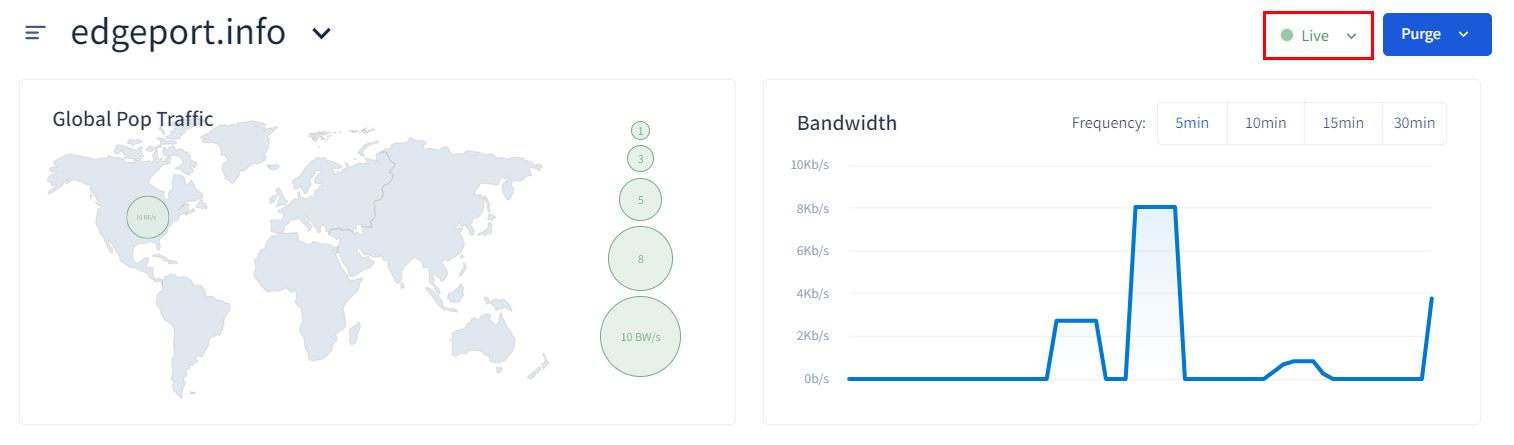Open the Live status dropdown
1514x445 pixels.
point(1351,36)
